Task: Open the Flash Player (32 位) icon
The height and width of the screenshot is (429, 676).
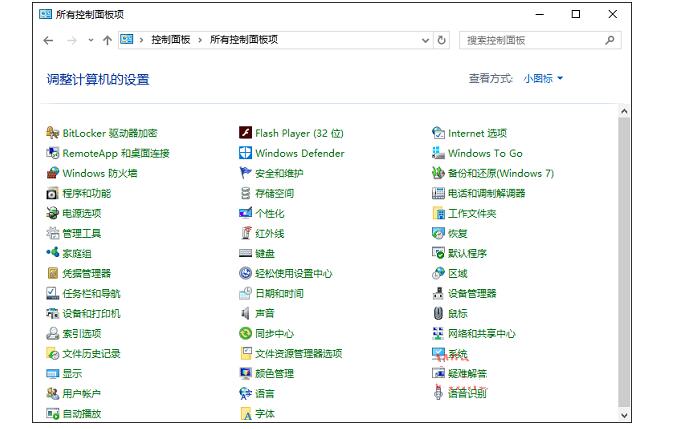Action: coord(245,133)
